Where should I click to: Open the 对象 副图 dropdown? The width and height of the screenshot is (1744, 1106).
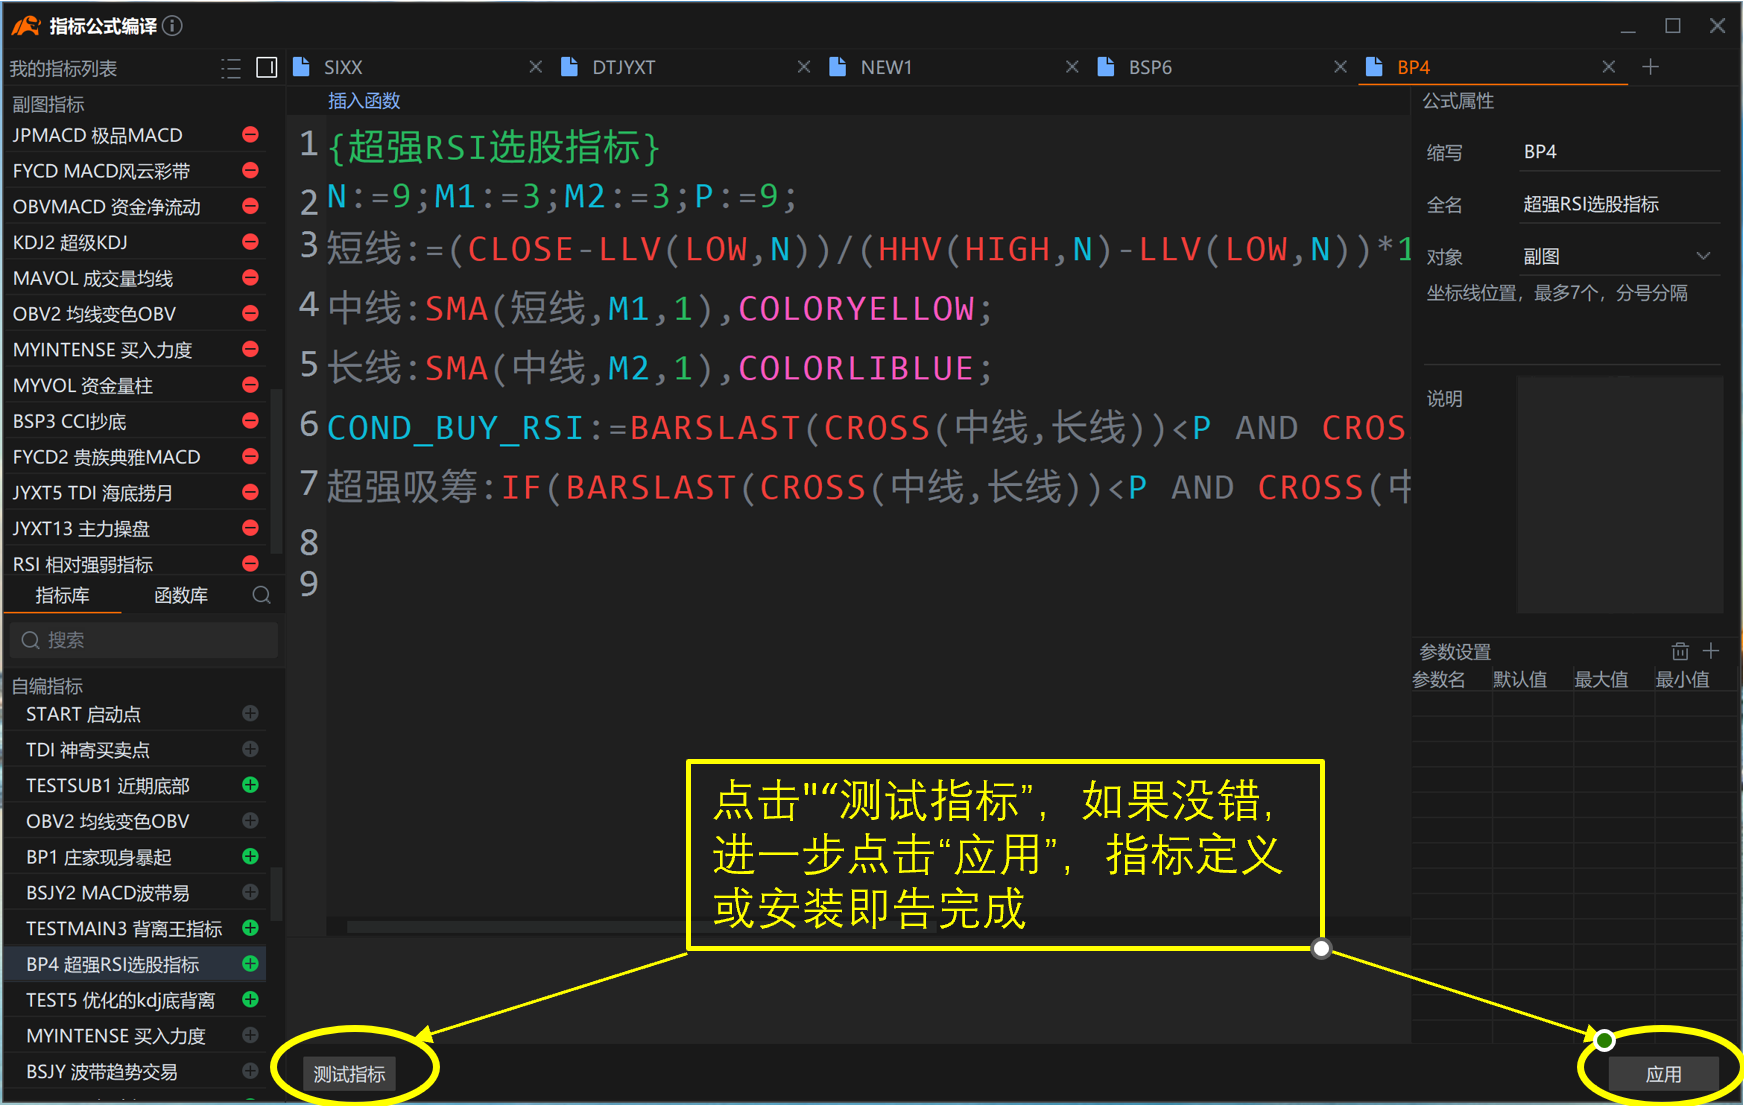(x=1619, y=256)
